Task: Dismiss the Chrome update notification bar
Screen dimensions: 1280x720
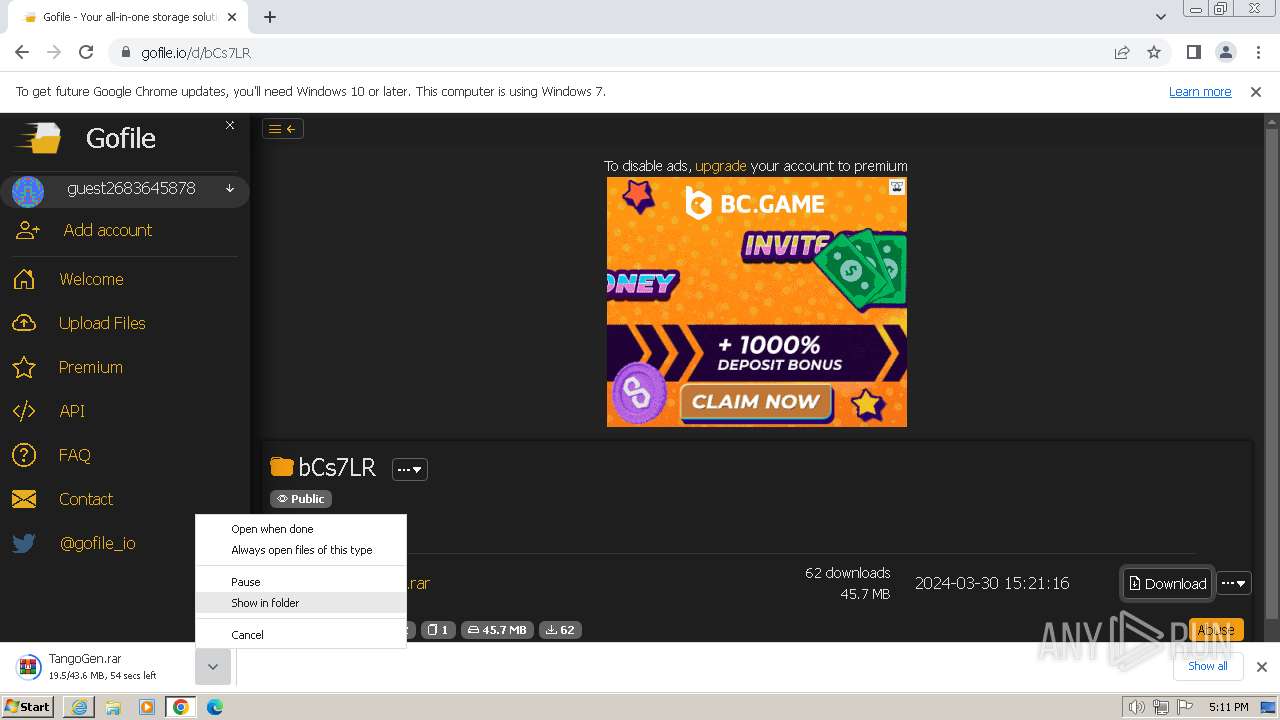Action: (x=1256, y=91)
